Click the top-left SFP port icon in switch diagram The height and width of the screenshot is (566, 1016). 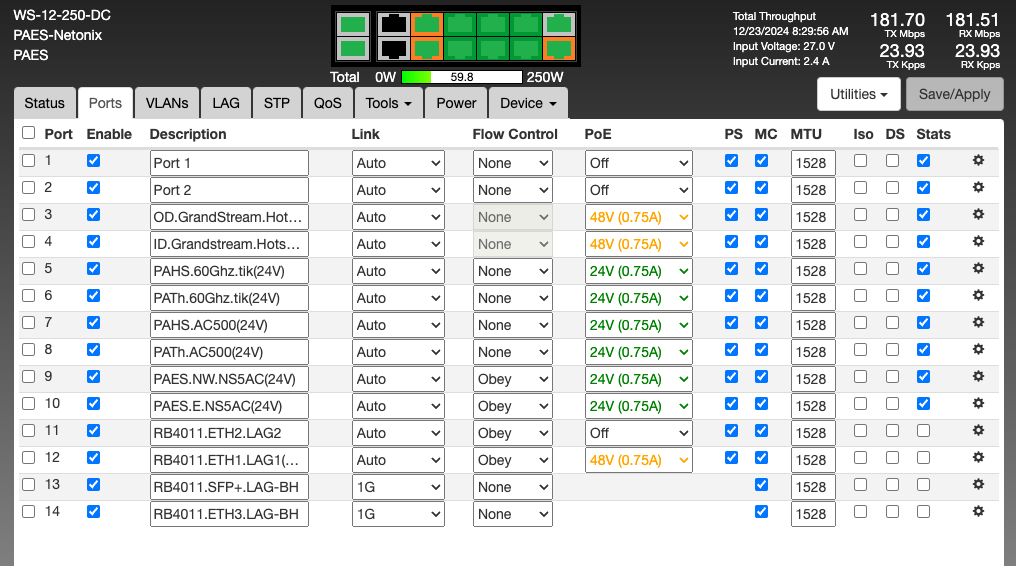pos(352,24)
